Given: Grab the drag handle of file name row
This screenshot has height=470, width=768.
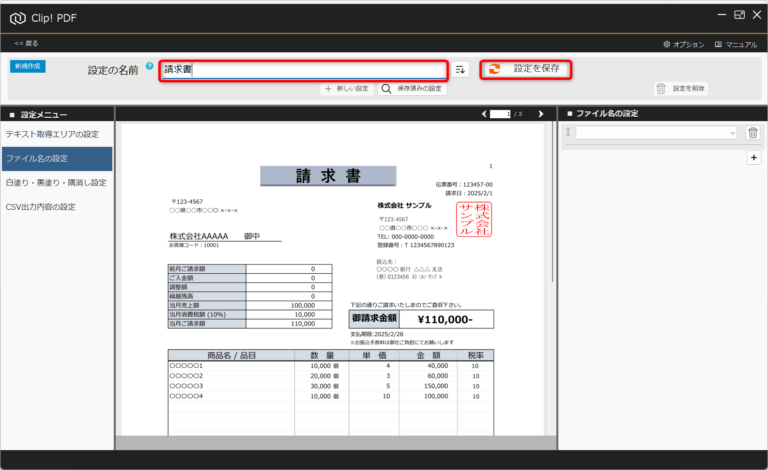Looking at the screenshot, I should pos(568,133).
